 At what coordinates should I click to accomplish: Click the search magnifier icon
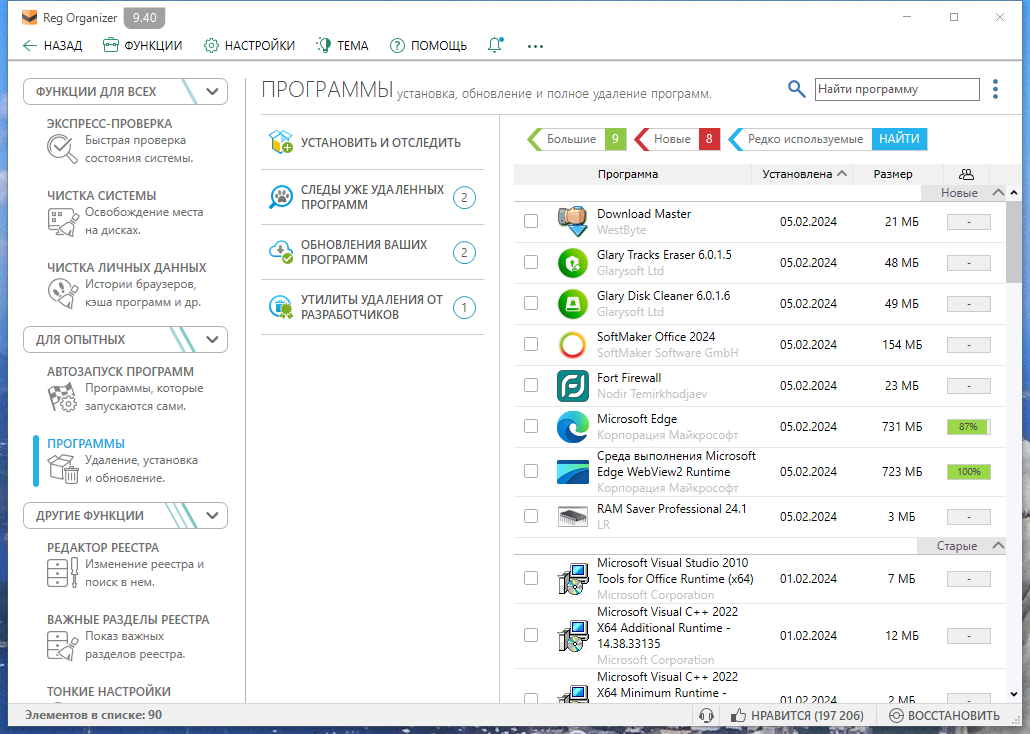pos(796,89)
